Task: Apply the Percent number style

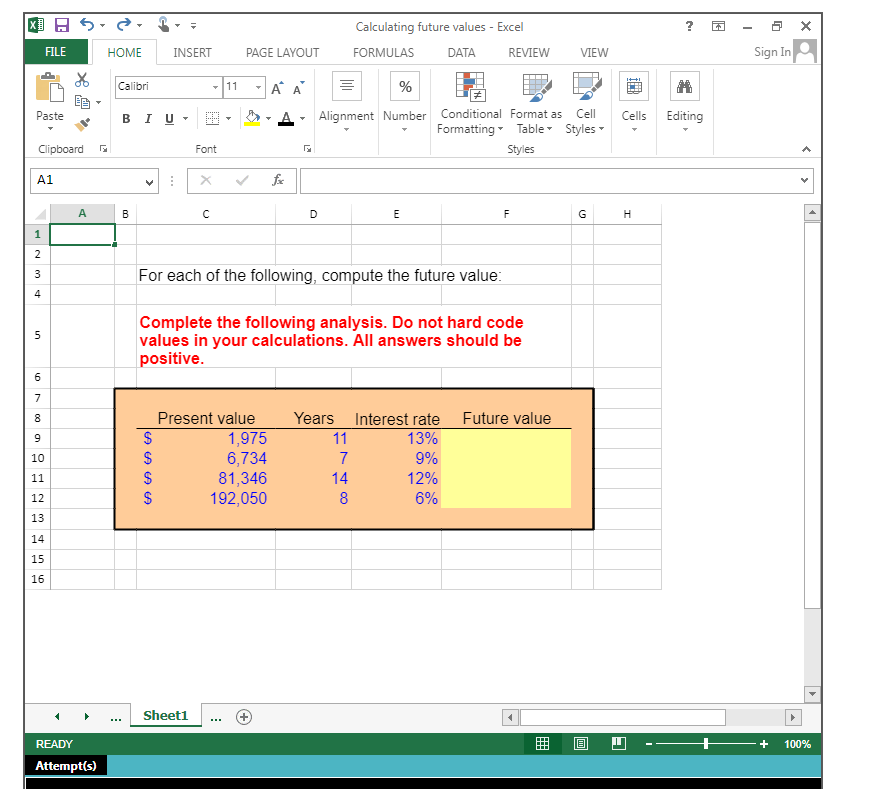Action: 404,86
